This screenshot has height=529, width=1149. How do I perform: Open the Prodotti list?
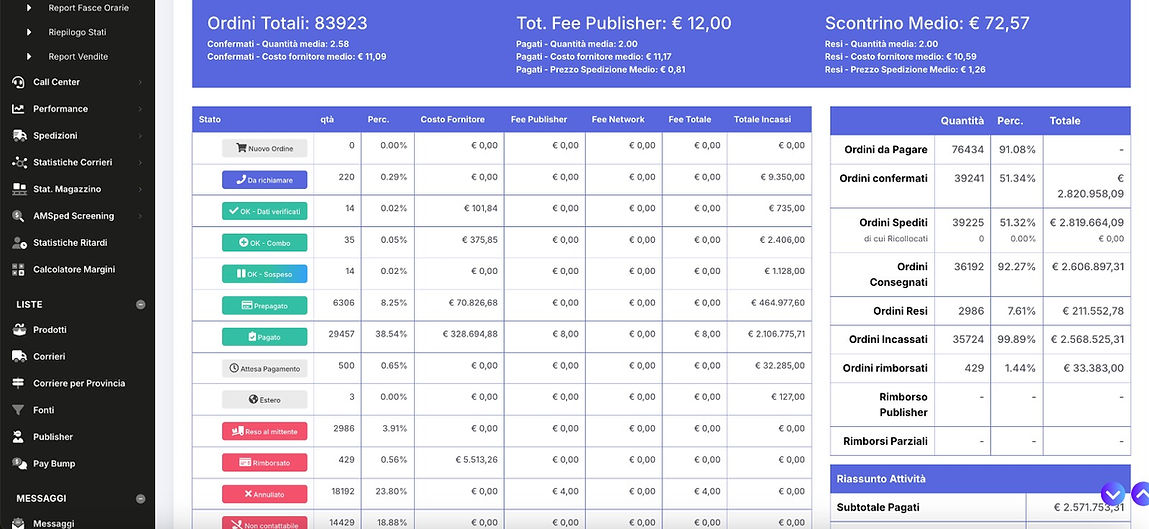(50, 330)
